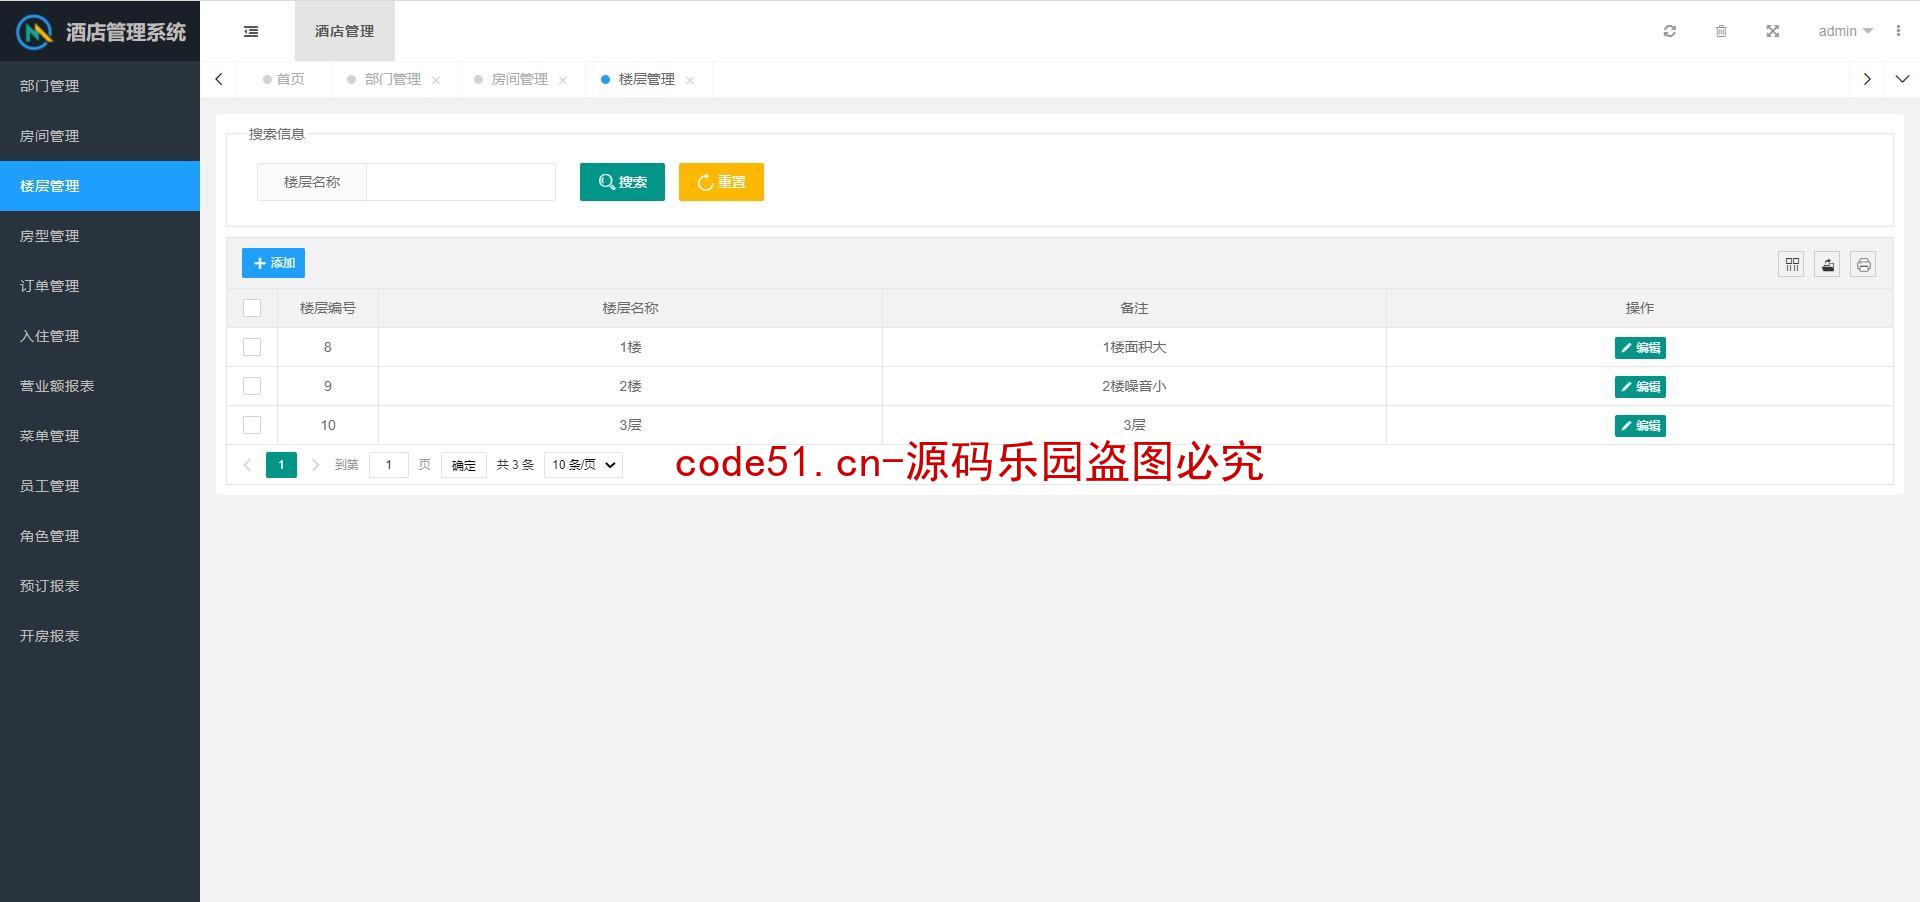Close the 楼层管理 tab
The height and width of the screenshot is (902, 1920).
(690, 80)
